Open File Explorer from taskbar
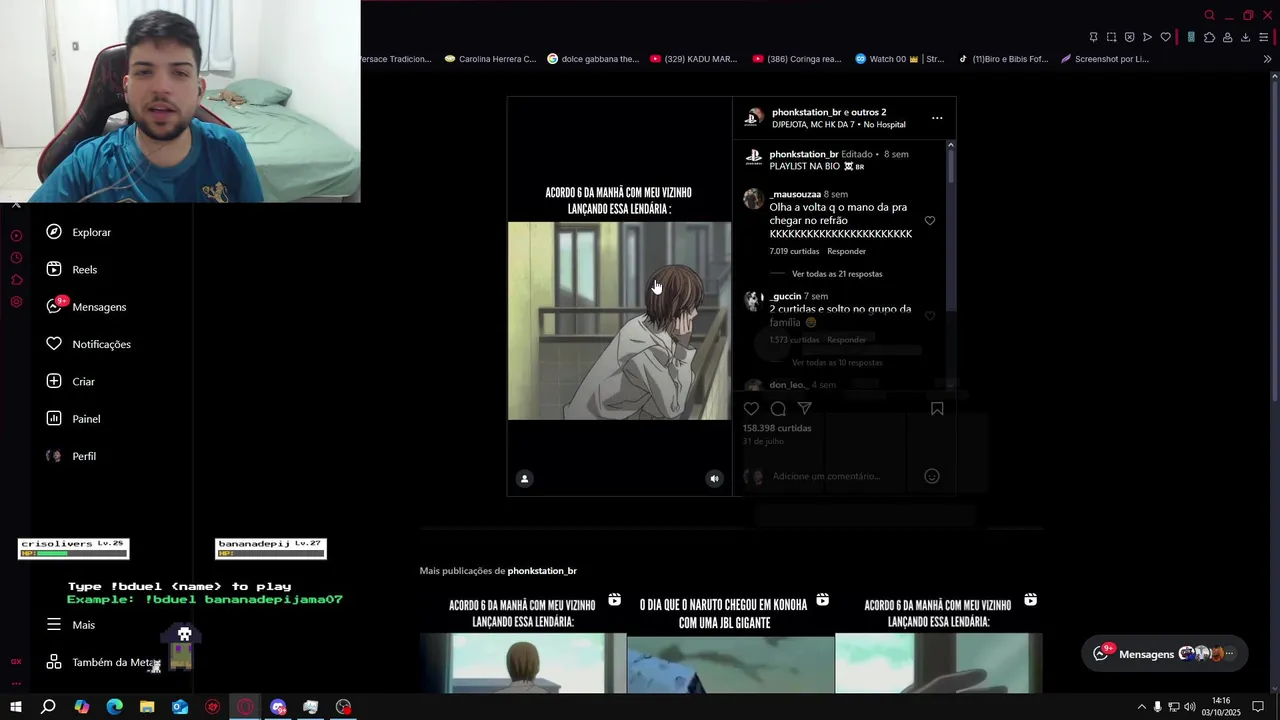Image resolution: width=1280 pixels, height=720 pixels. (x=147, y=707)
